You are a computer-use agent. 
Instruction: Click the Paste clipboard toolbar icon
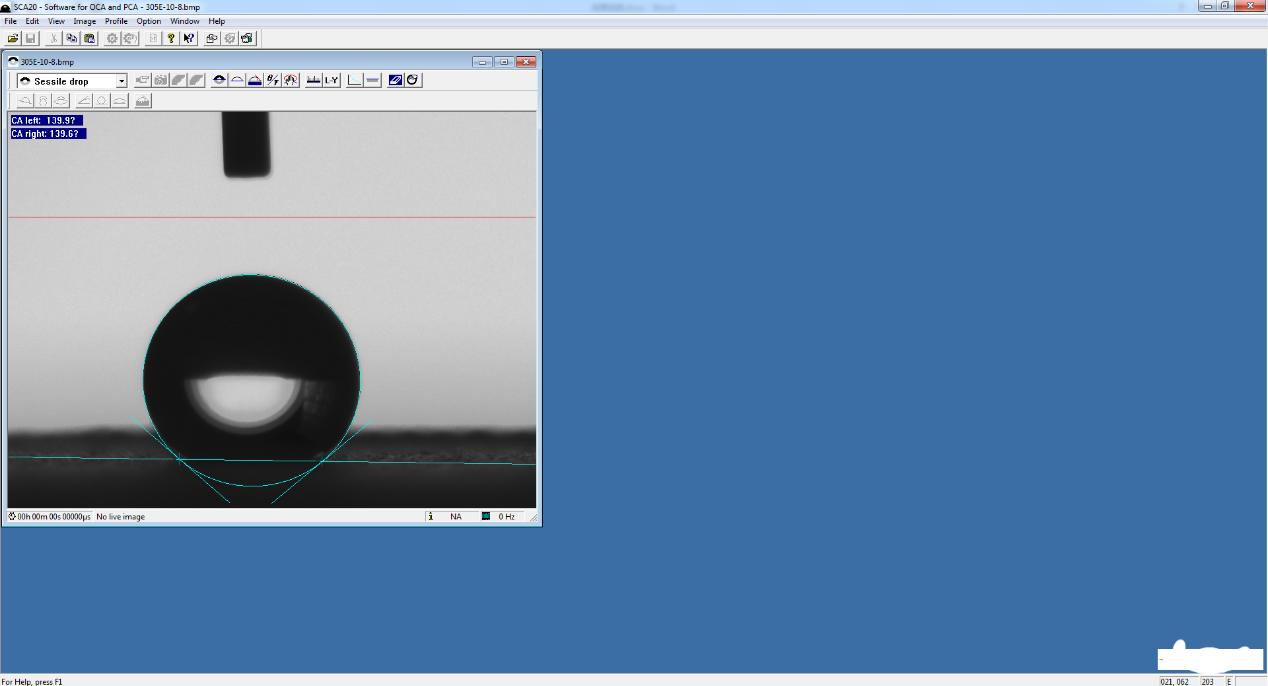[90, 38]
